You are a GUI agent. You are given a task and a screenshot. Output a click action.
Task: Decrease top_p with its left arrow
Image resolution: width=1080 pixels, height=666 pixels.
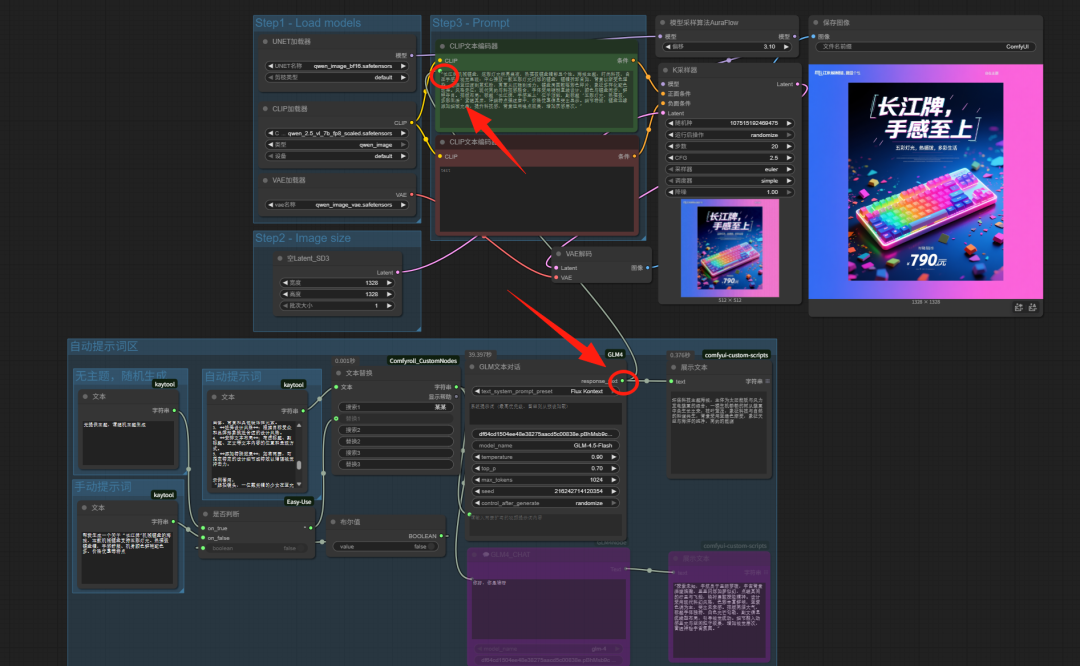pos(477,468)
